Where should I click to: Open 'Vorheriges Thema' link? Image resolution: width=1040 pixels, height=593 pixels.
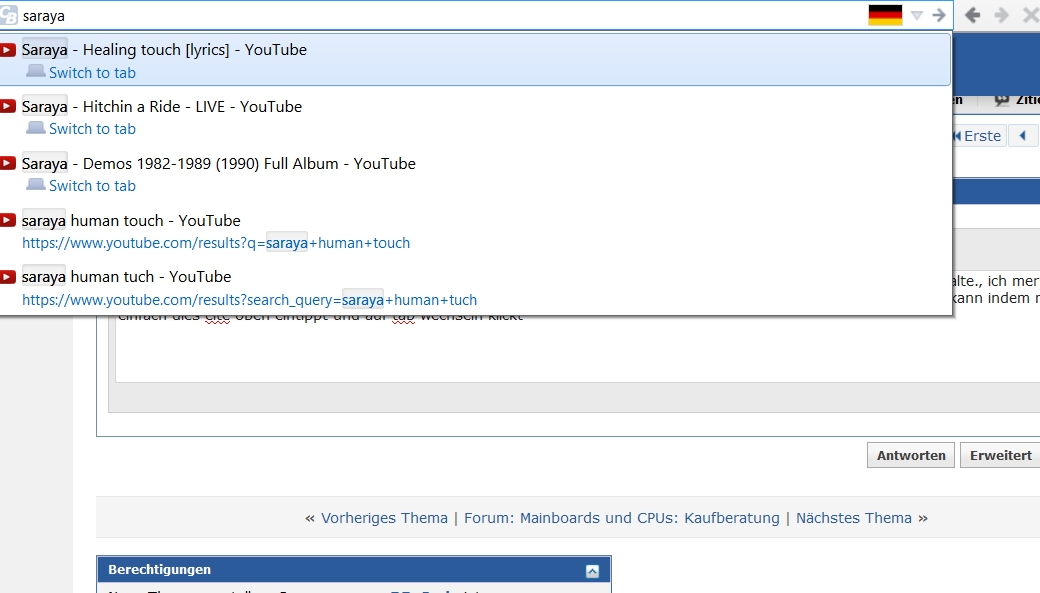click(384, 518)
